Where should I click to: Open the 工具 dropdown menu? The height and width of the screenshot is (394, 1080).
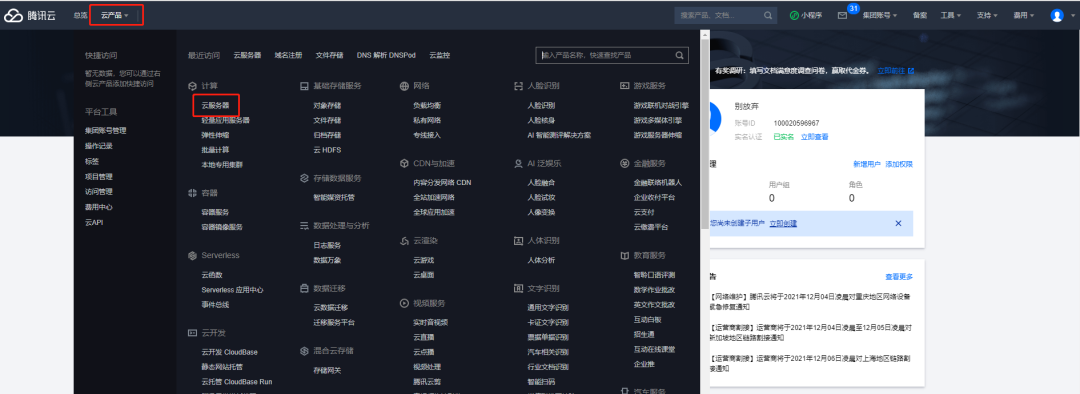pos(951,15)
